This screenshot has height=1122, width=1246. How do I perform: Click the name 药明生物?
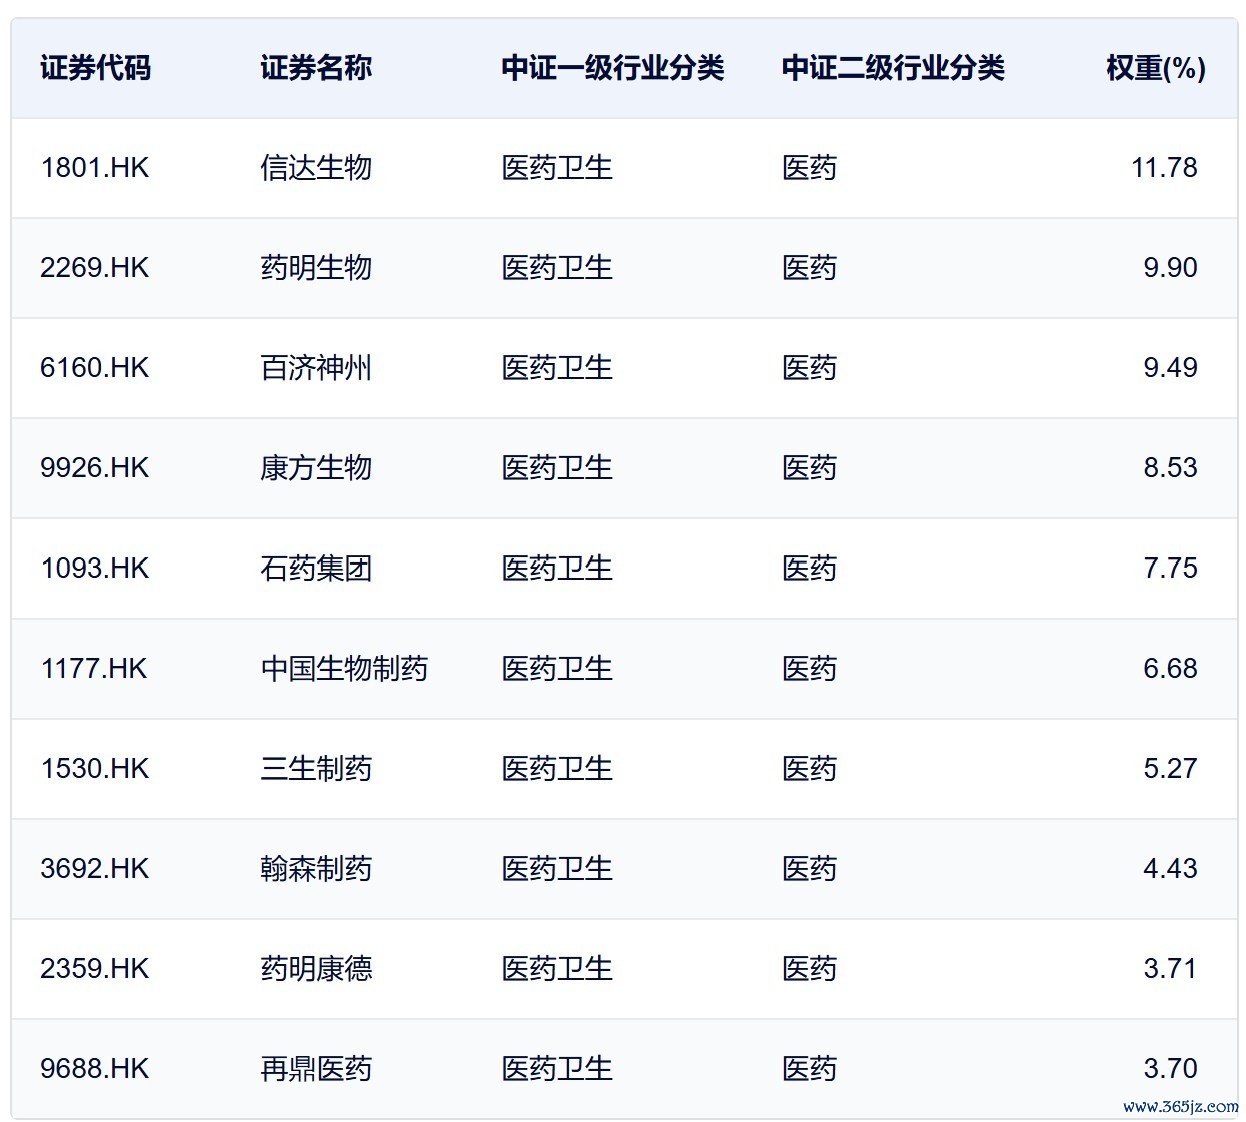[x=316, y=268]
